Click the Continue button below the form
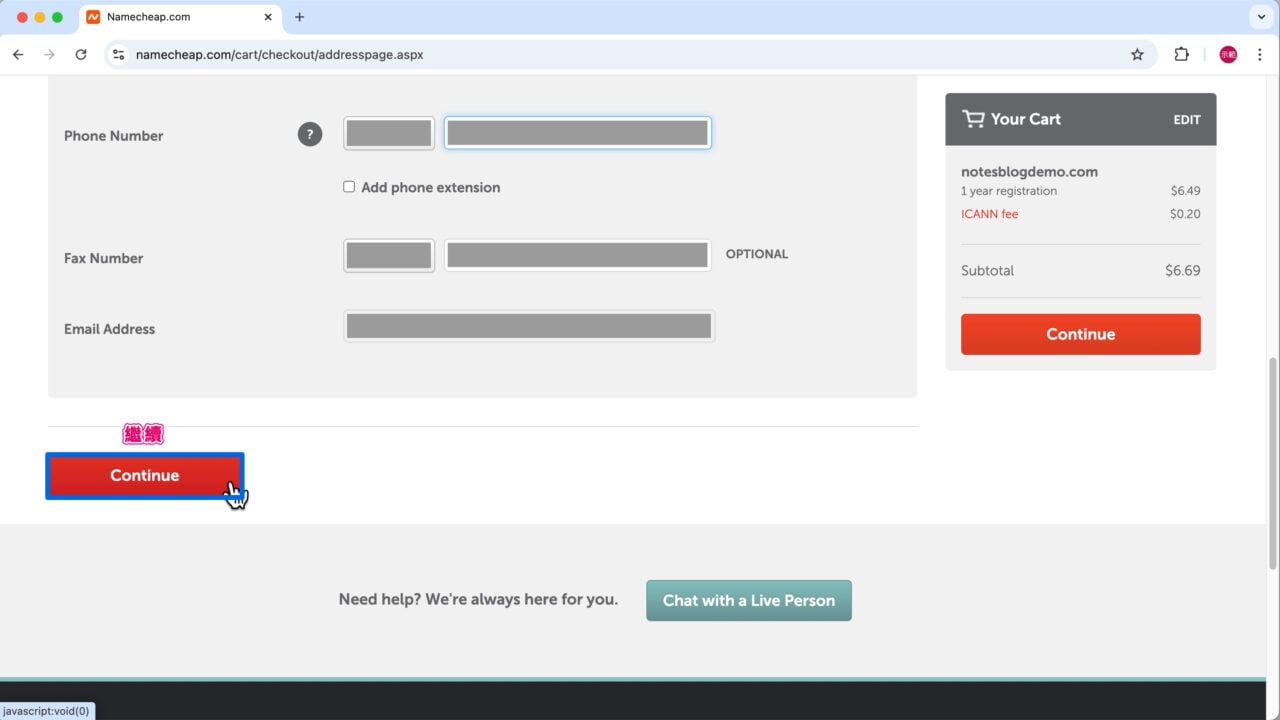This screenshot has height=720, width=1280. (x=145, y=476)
